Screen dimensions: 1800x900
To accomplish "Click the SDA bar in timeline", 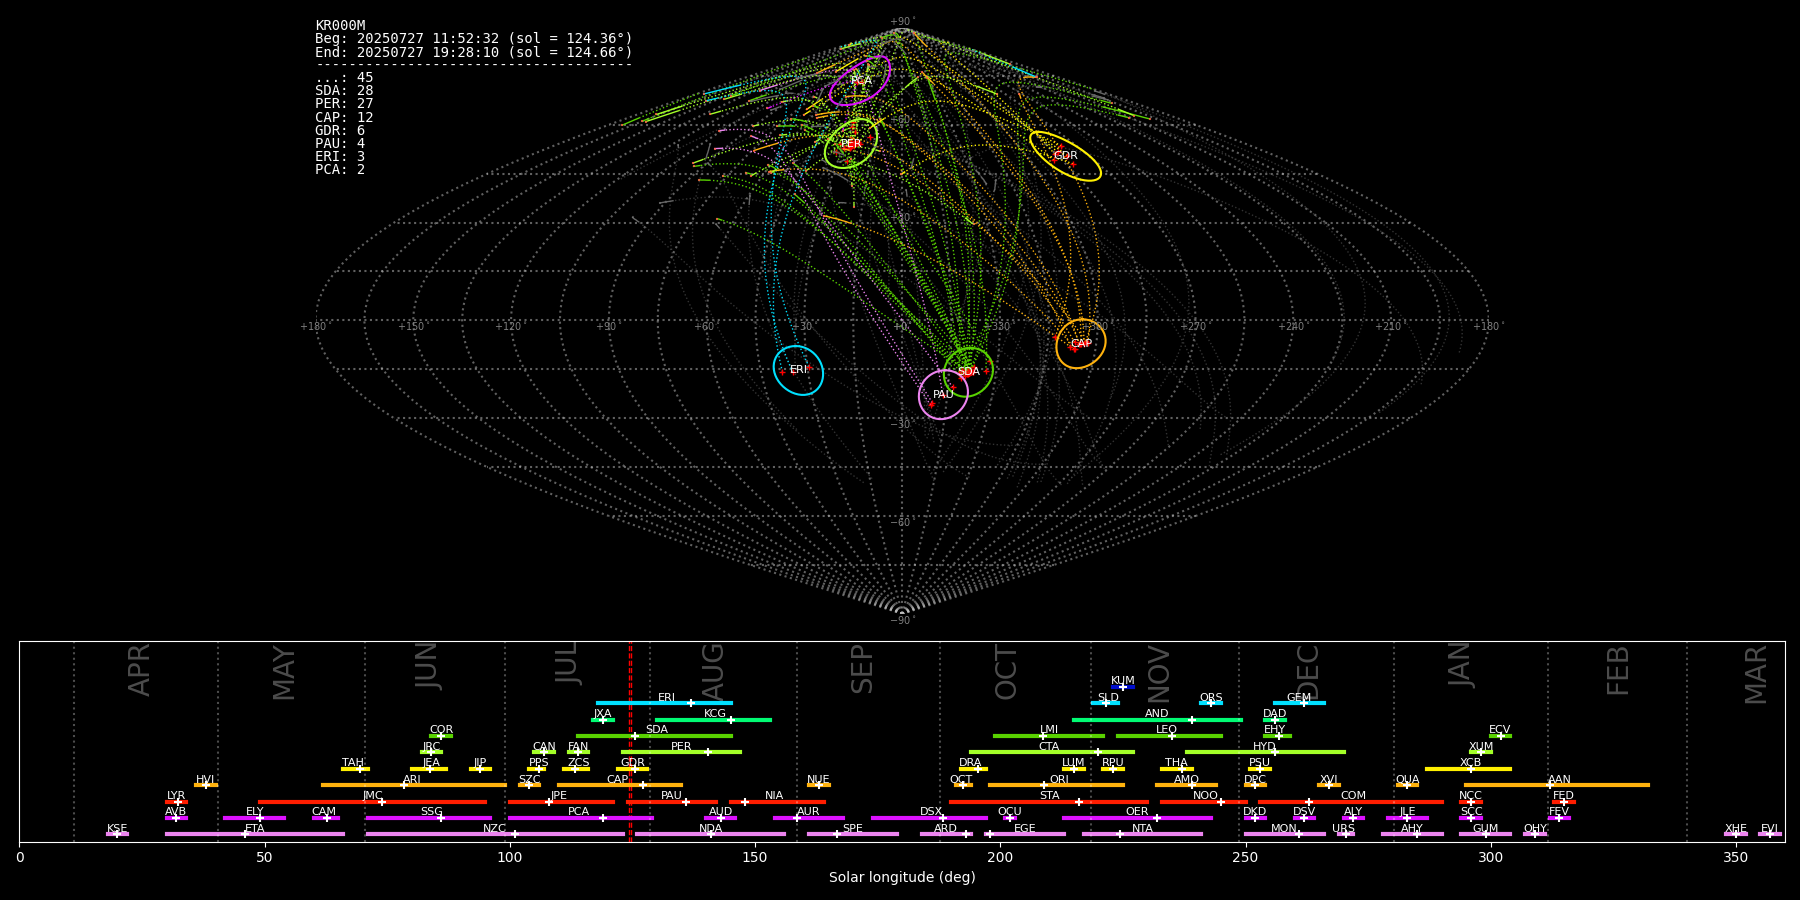I will tap(654, 736).
